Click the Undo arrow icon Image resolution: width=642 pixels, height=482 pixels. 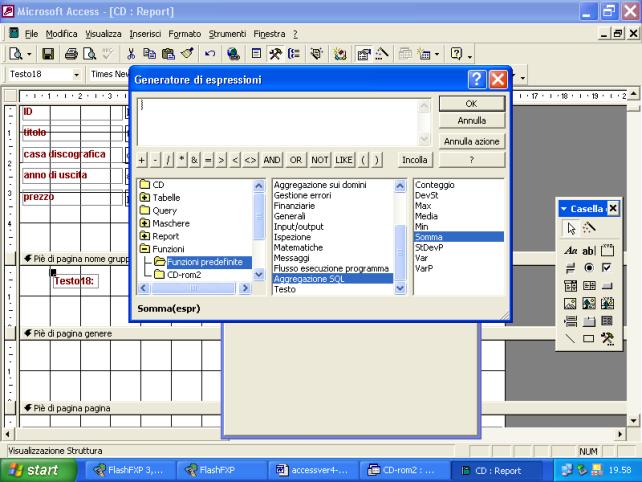point(210,54)
